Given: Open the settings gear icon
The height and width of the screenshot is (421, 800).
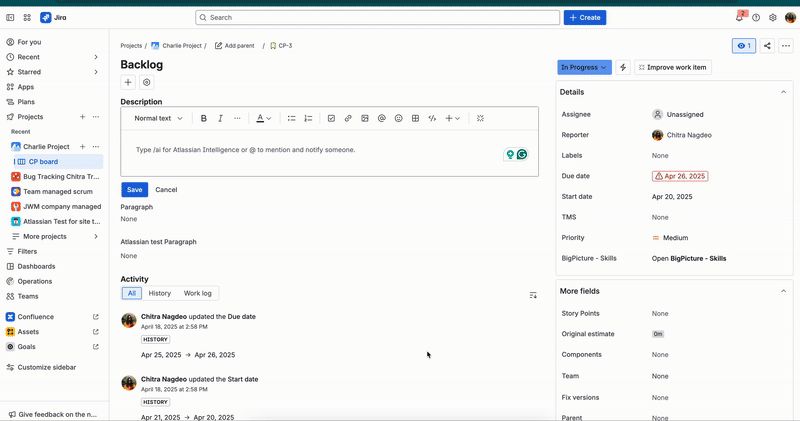Looking at the screenshot, I should (x=773, y=17).
